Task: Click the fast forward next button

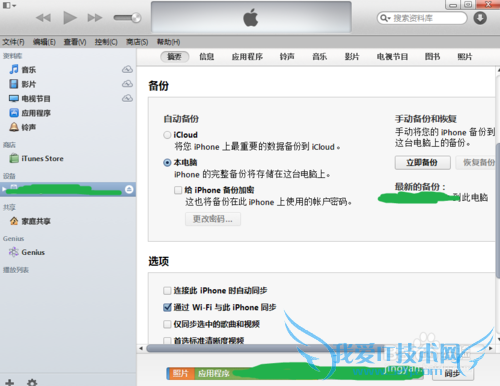Action: 95,18
